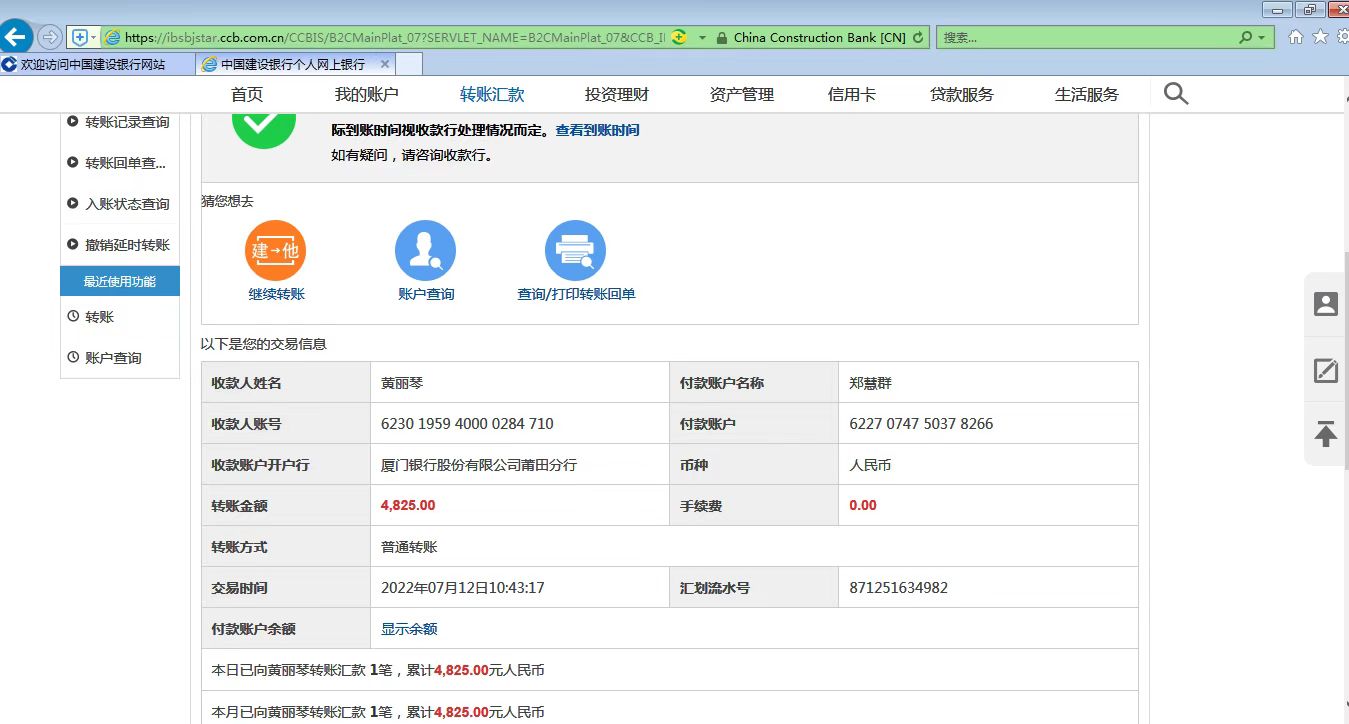Click the shield security icon beside address bar
The height and width of the screenshot is (724, 1349).
tap(79, 37)
